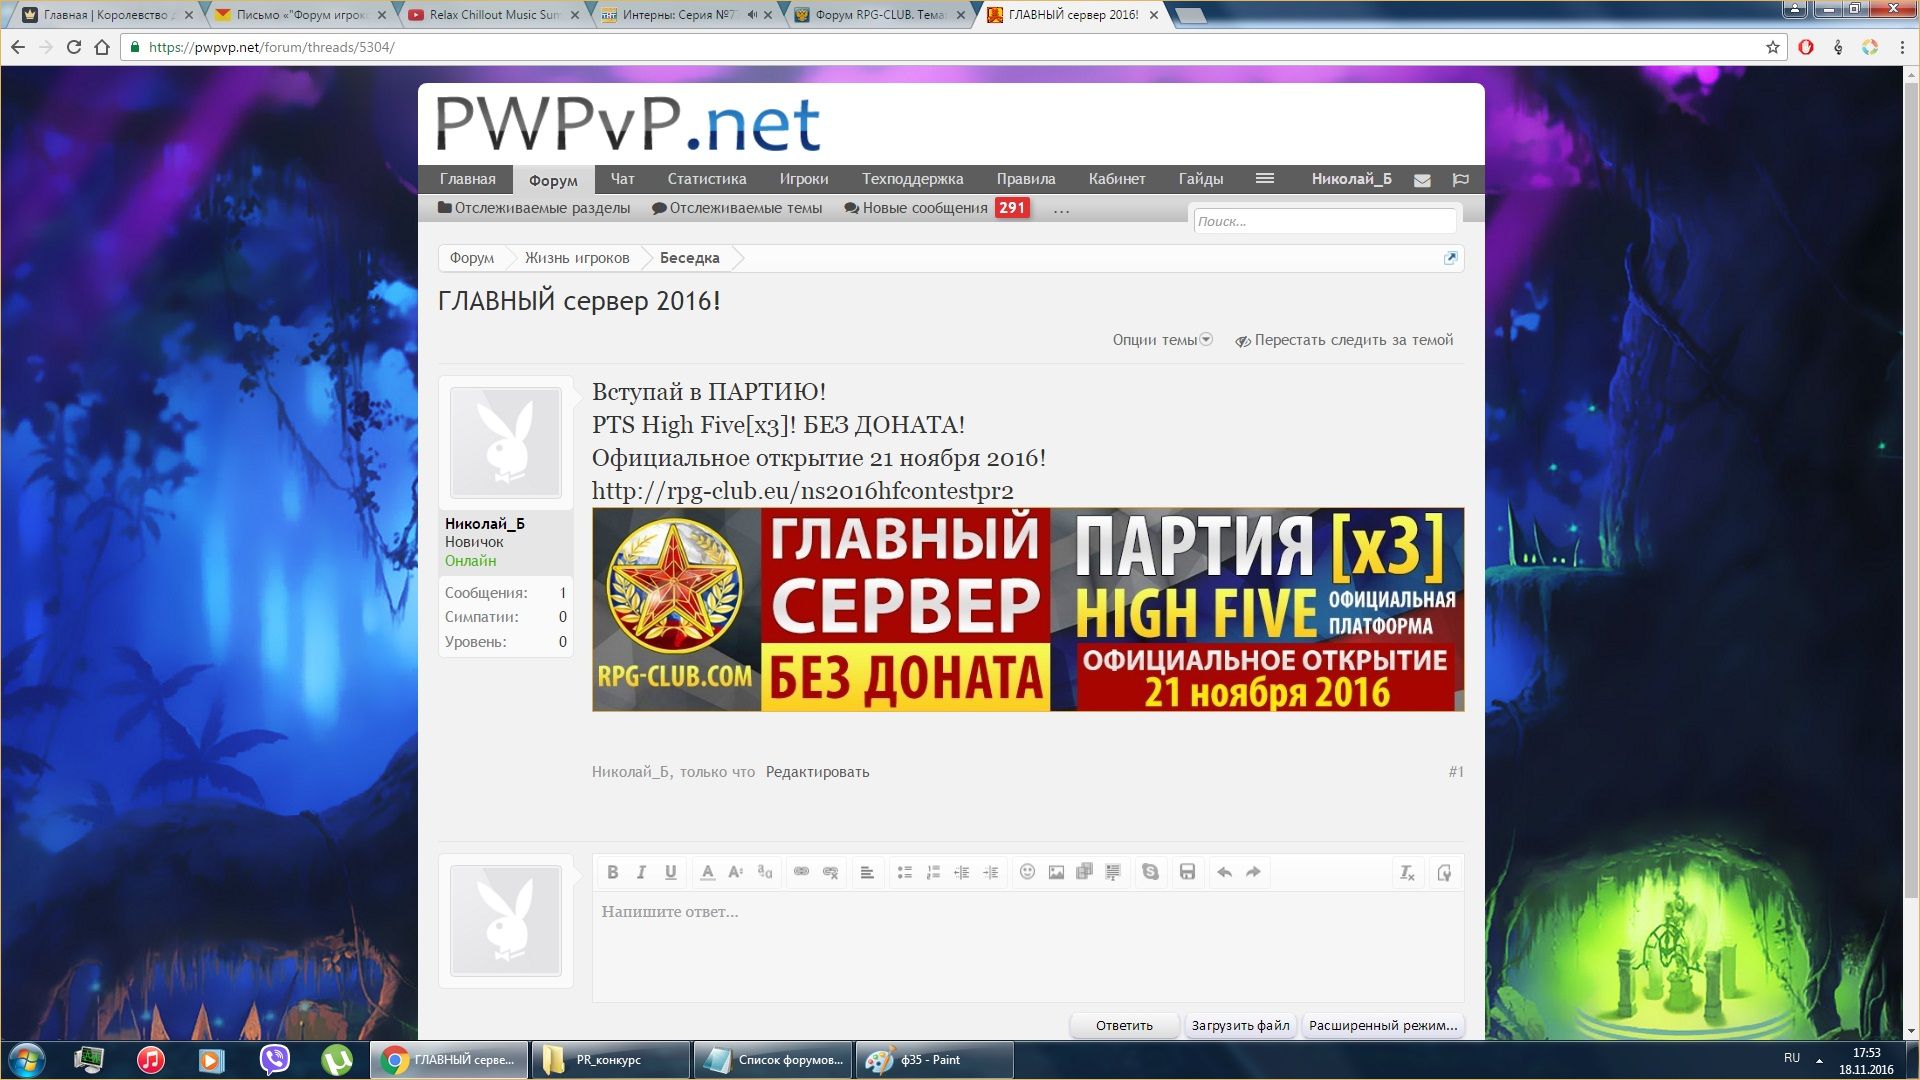
Task: Open Статистика navigation tab
Action: [706, 179]
